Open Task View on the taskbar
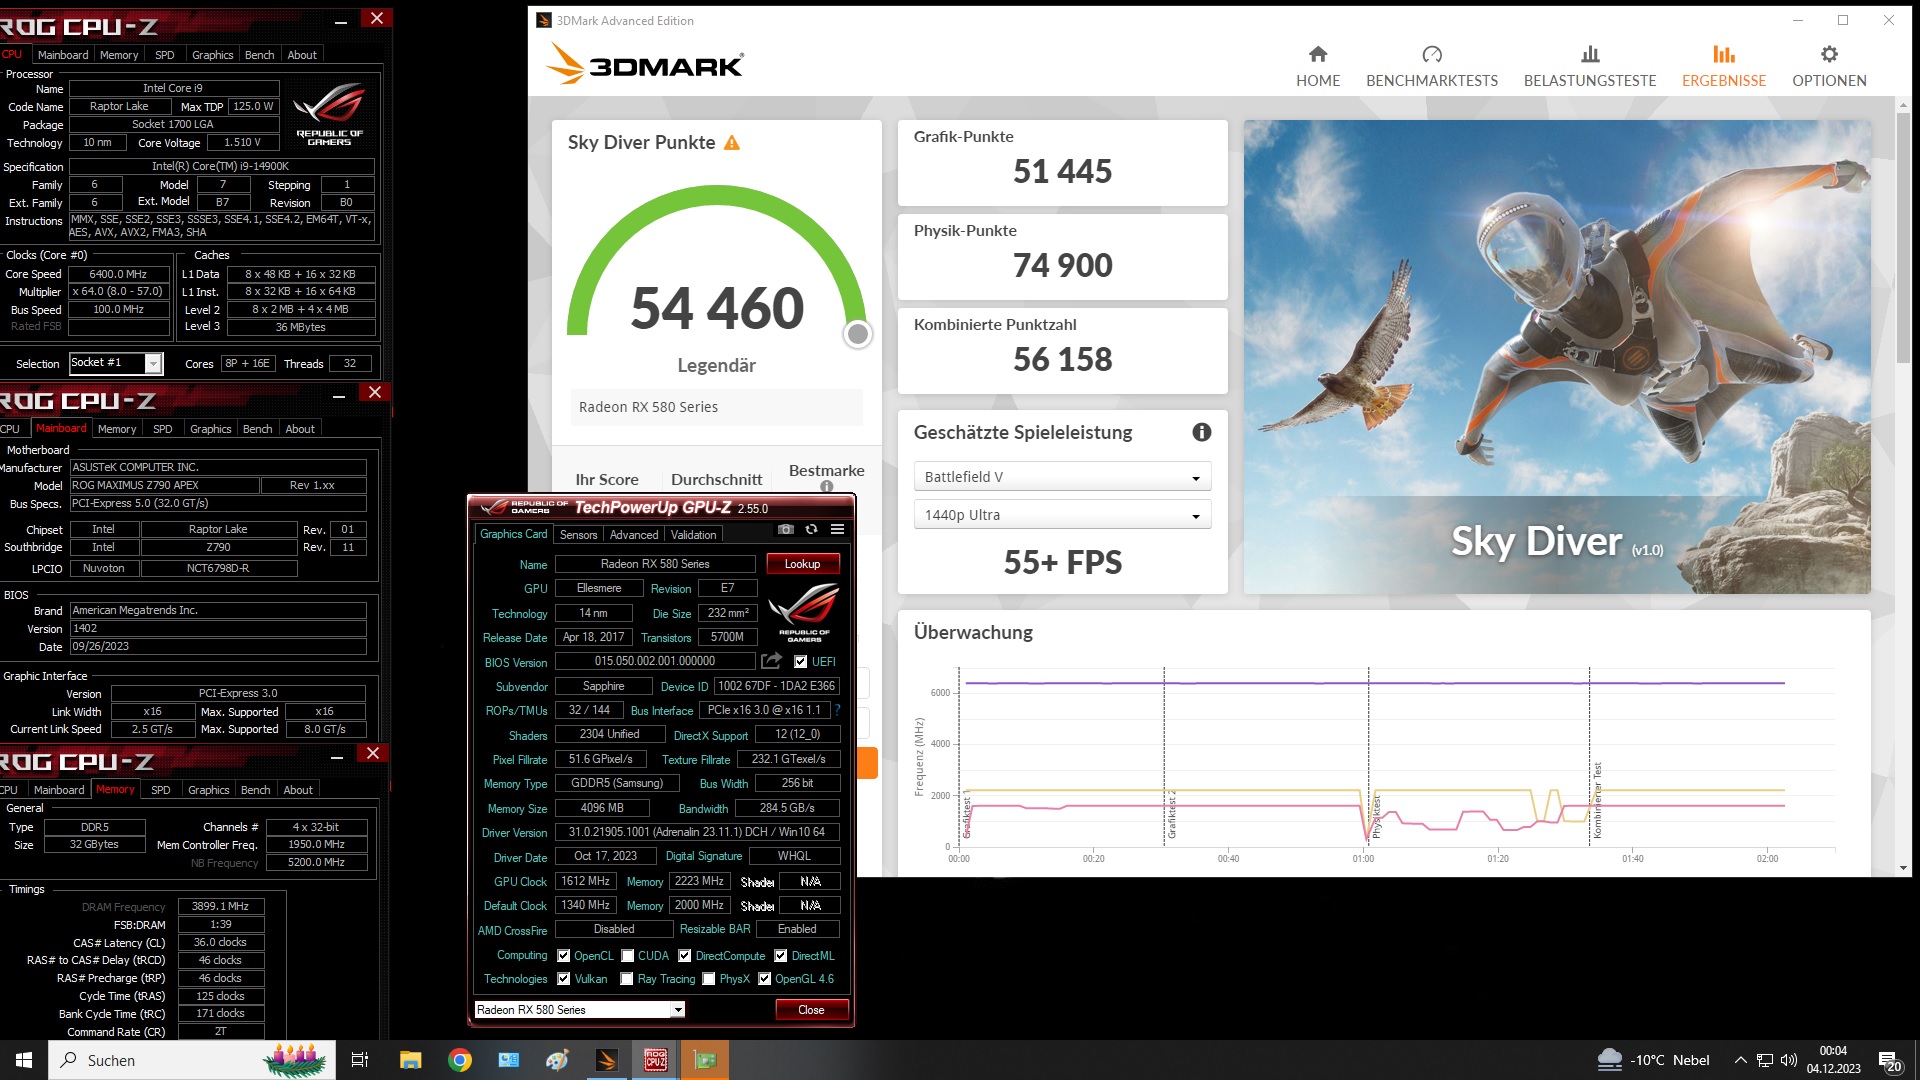1920x1080 pixels. (x=360, y=1060)
